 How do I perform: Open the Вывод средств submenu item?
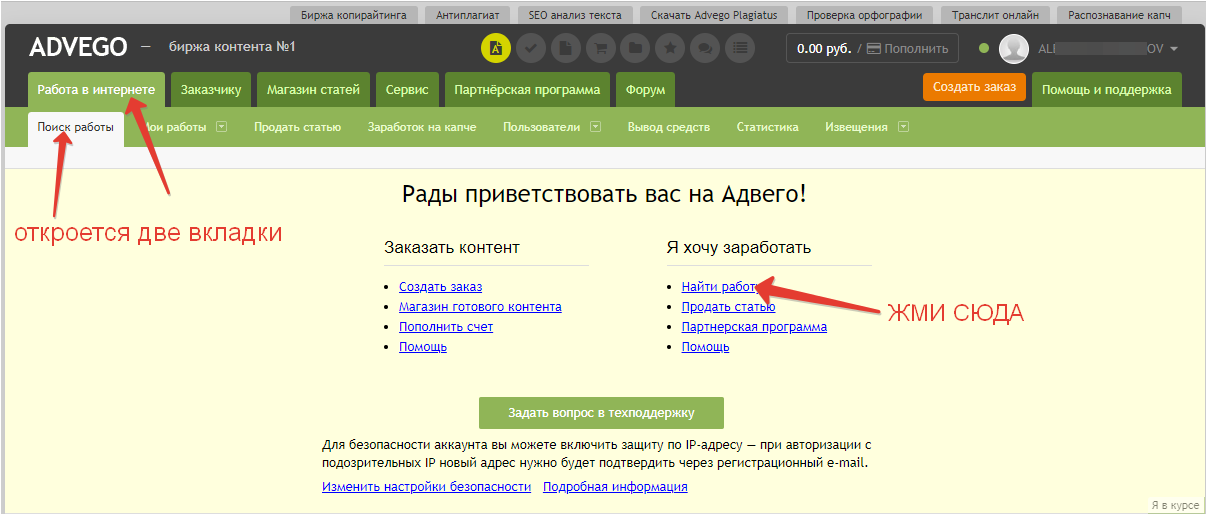(x=668, y=127)
